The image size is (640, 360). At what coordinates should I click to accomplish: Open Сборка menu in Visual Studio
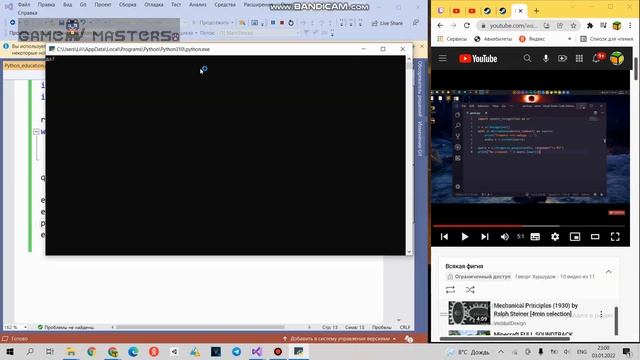point(127,4)
